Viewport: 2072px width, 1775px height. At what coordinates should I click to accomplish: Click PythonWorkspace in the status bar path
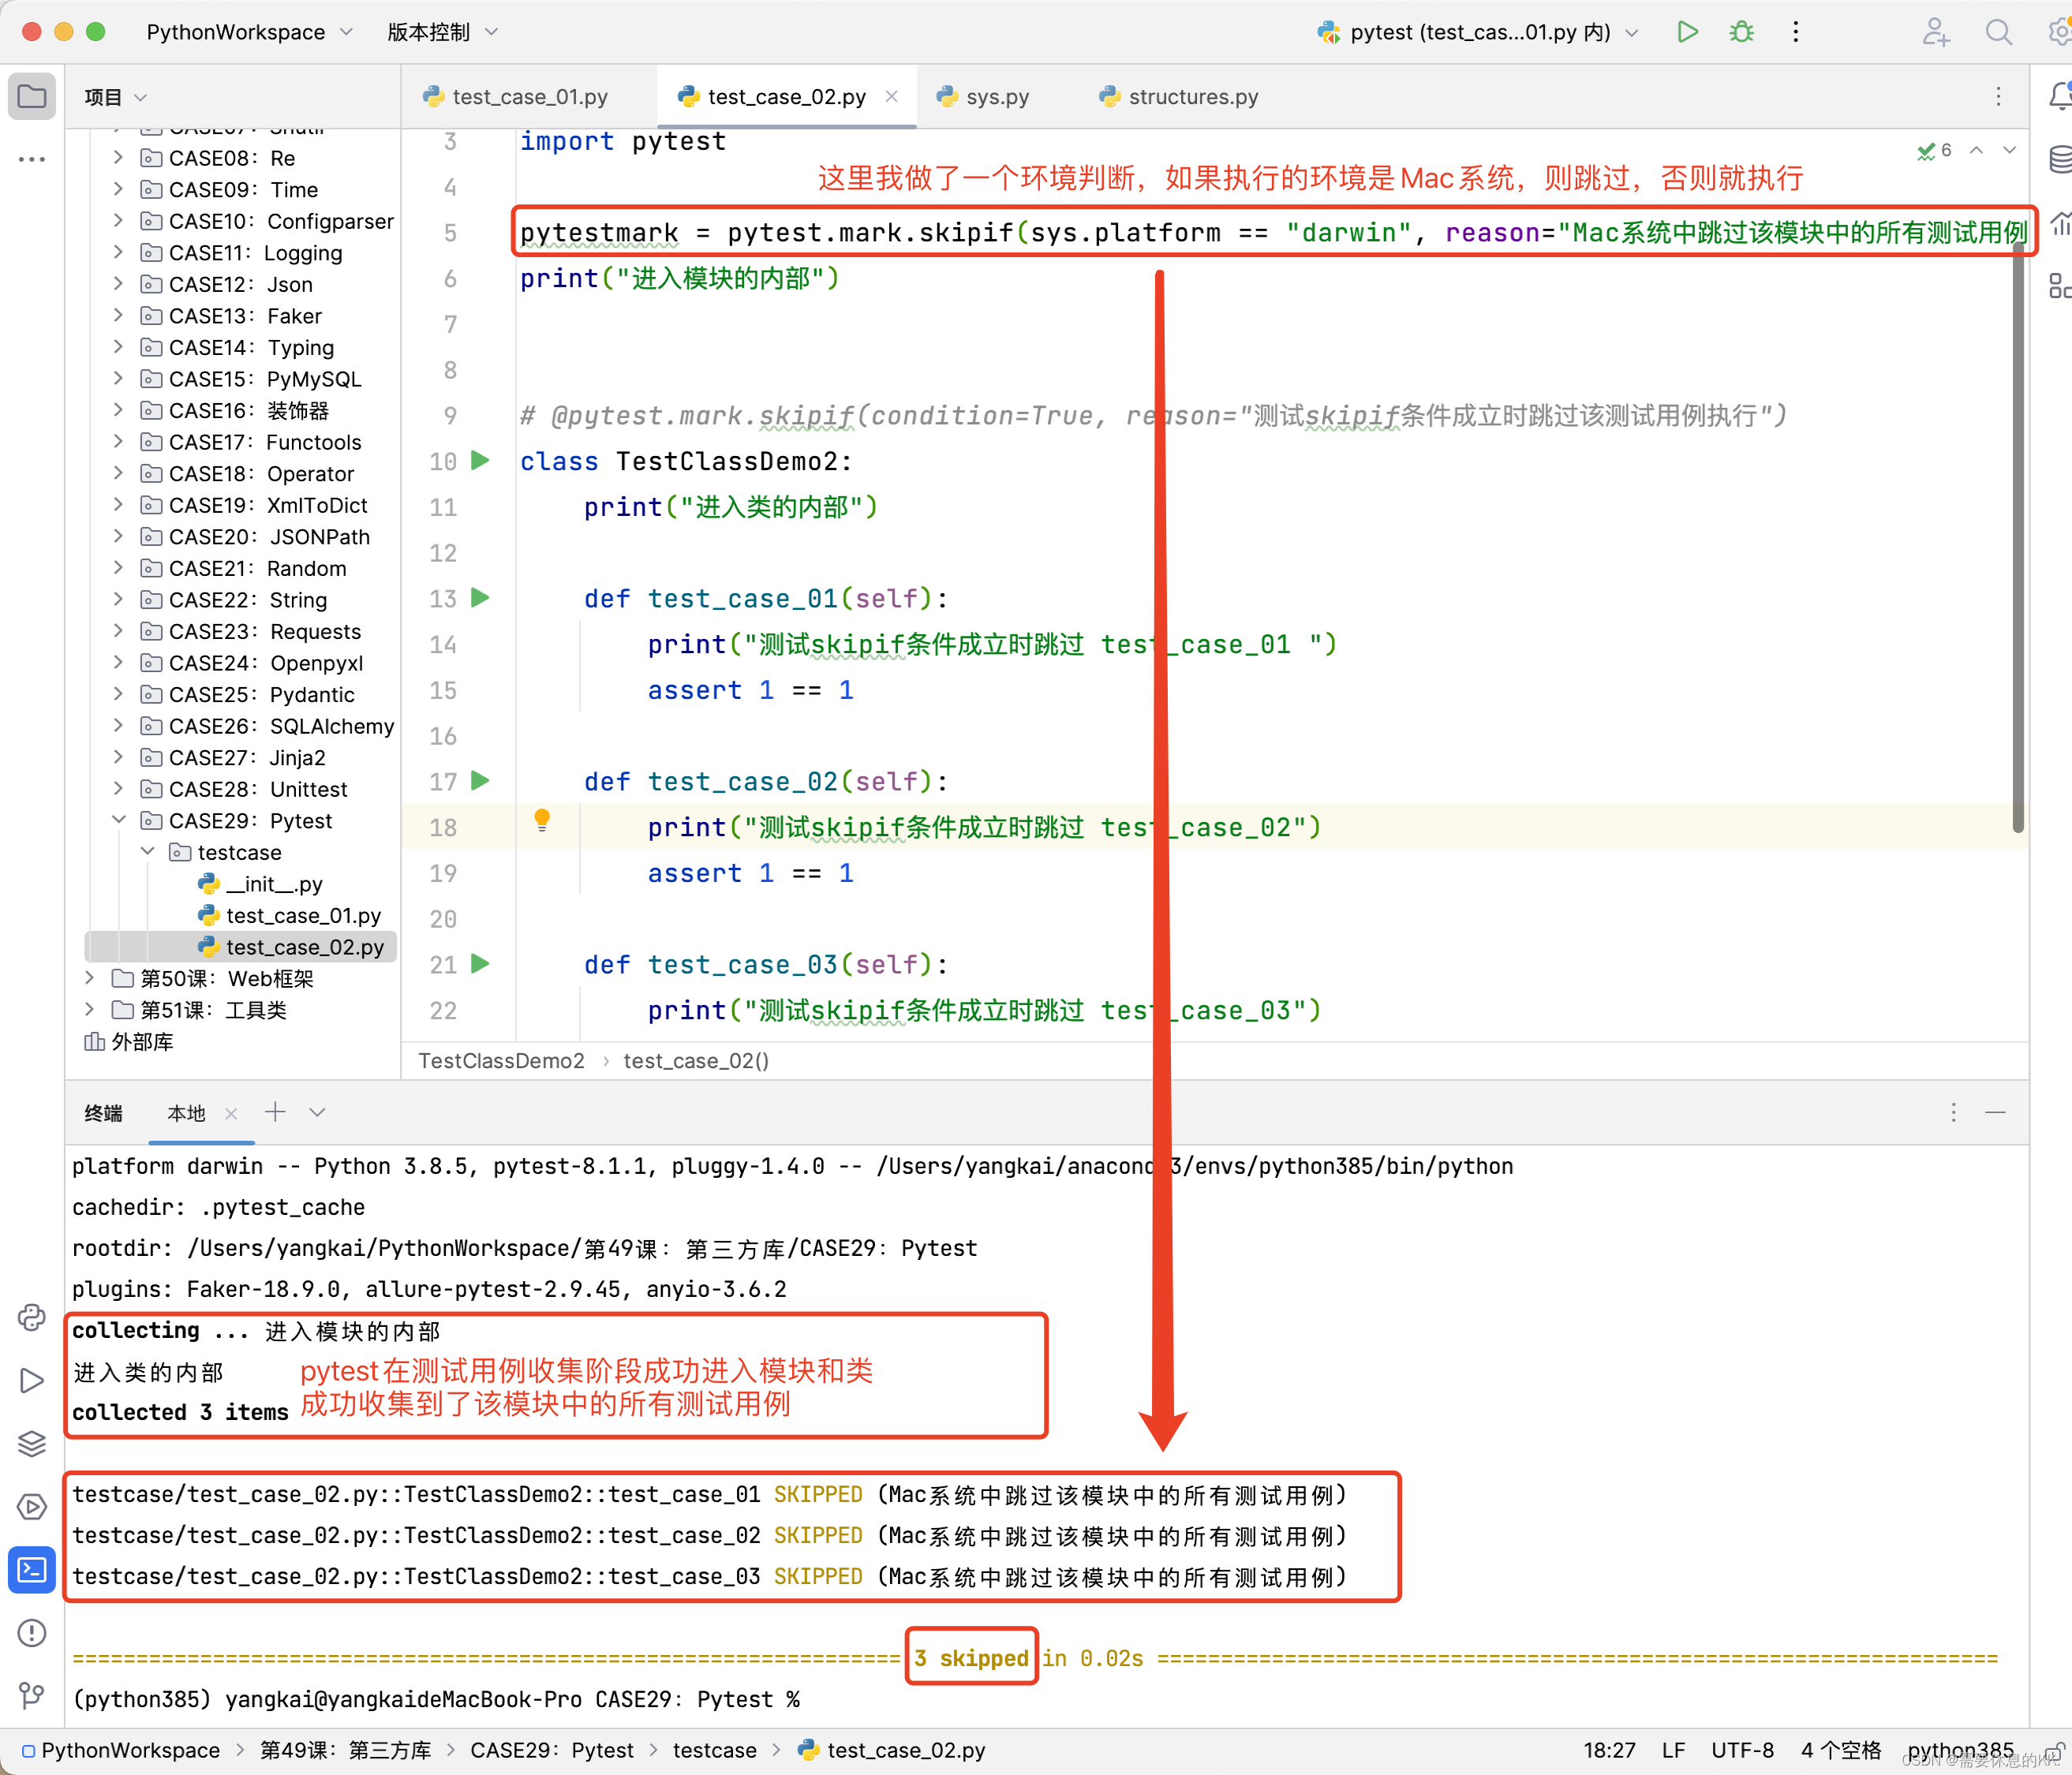point(120,1750)
